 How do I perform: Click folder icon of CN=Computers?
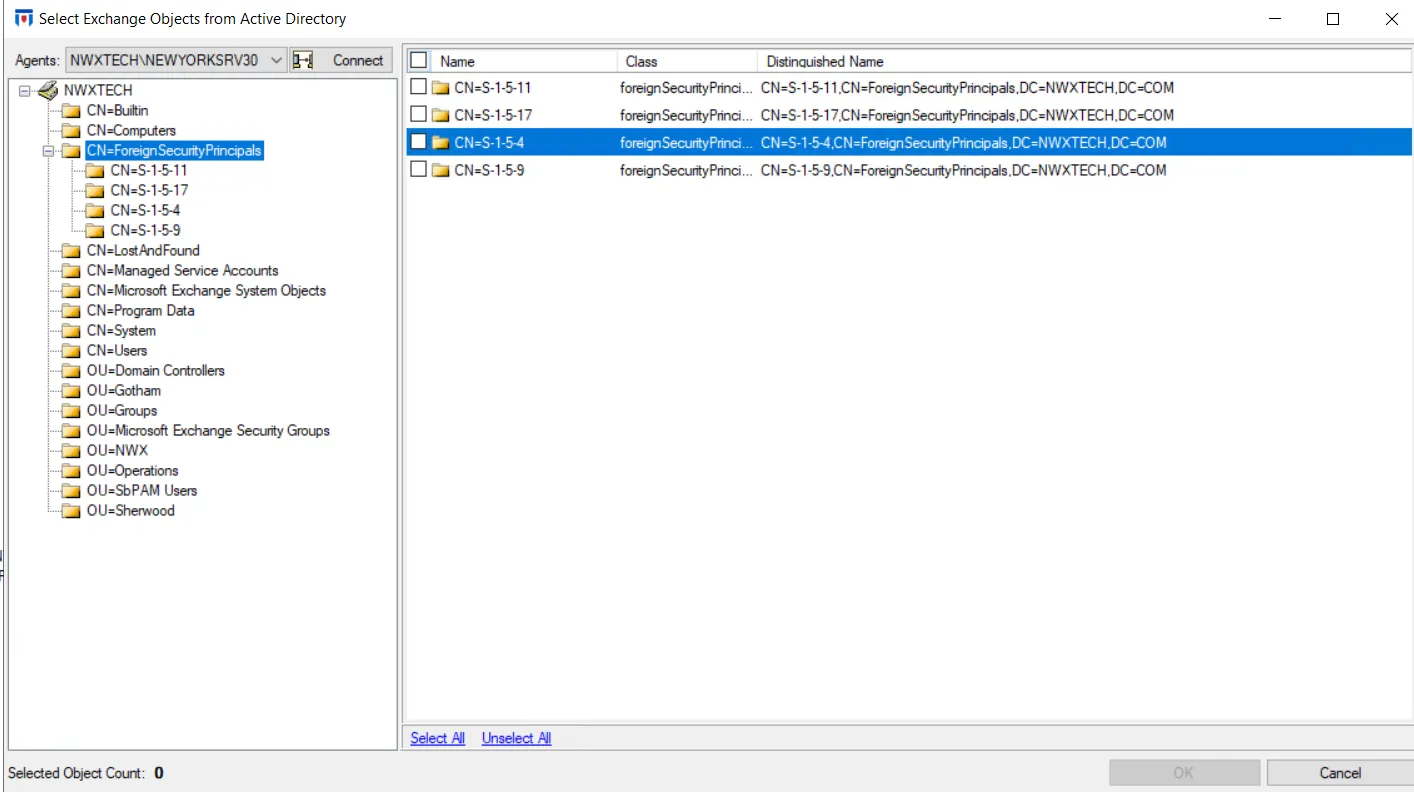click(x=70, y=131)
